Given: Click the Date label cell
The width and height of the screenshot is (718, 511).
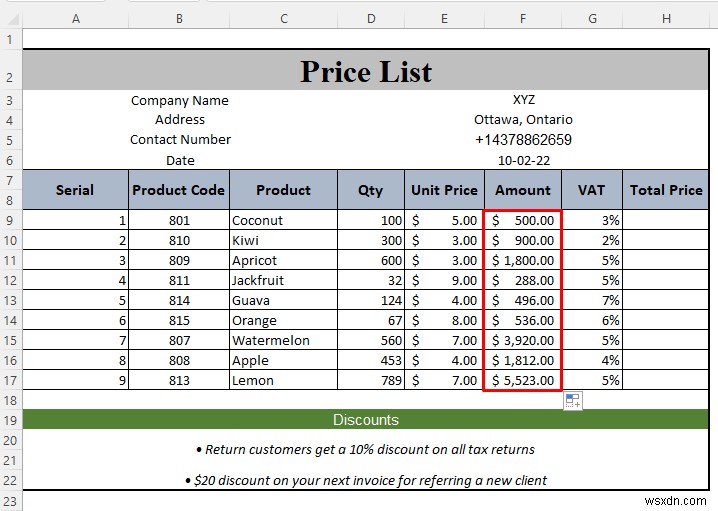Looking at the screenshot, I should pos(180,160).
